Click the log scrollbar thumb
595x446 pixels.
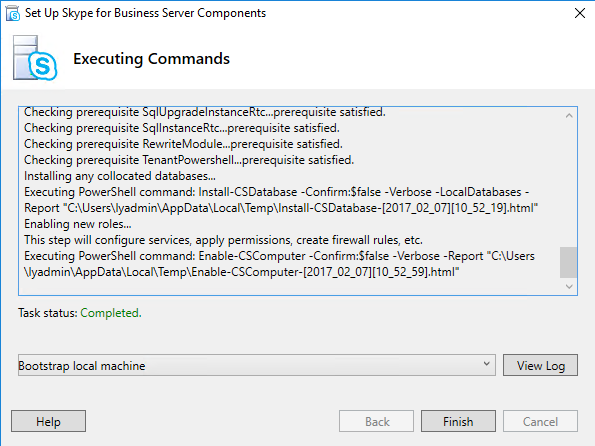click(569, 263)
